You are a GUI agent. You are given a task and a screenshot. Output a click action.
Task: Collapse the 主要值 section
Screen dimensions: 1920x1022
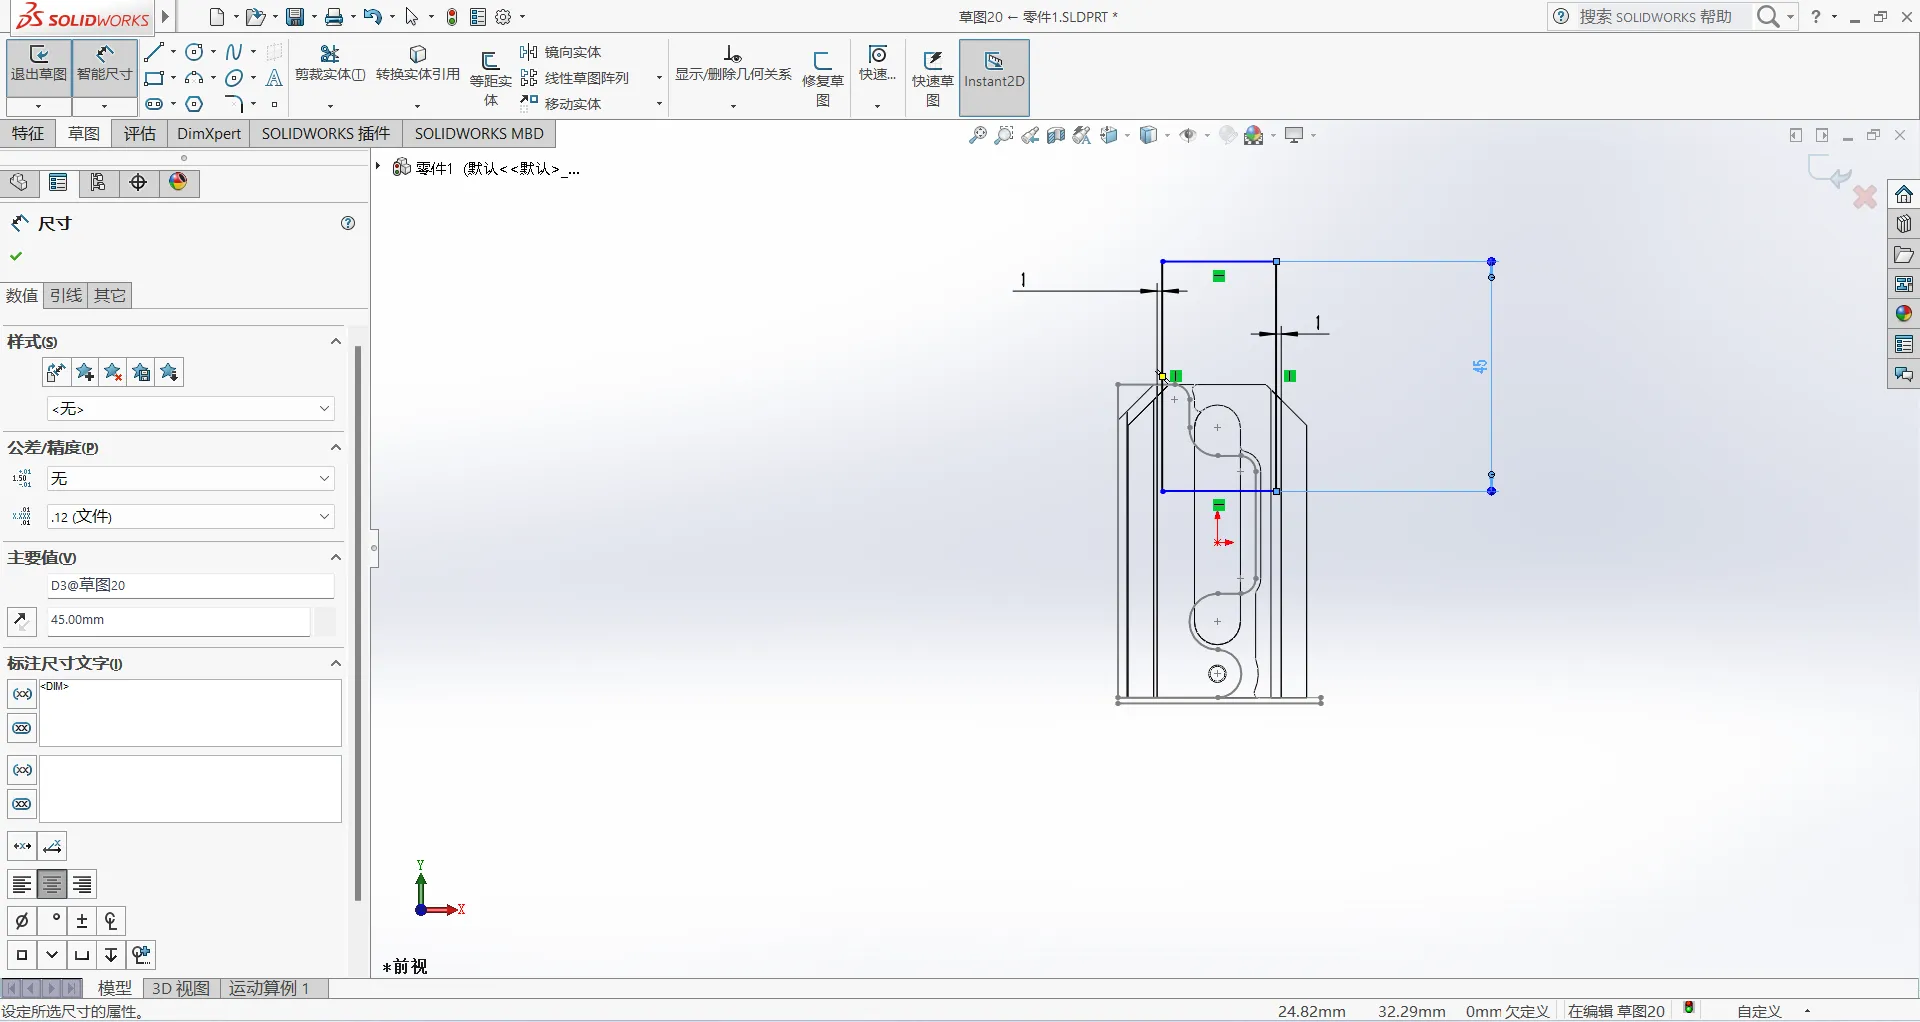336,558
